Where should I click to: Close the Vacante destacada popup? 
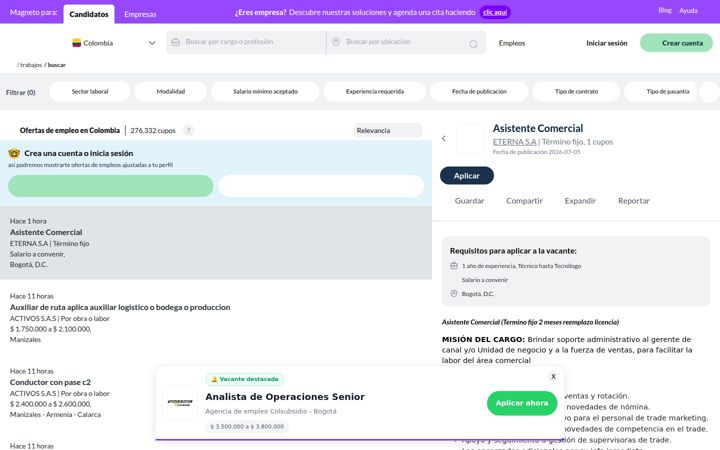click(x=553, y=376)
